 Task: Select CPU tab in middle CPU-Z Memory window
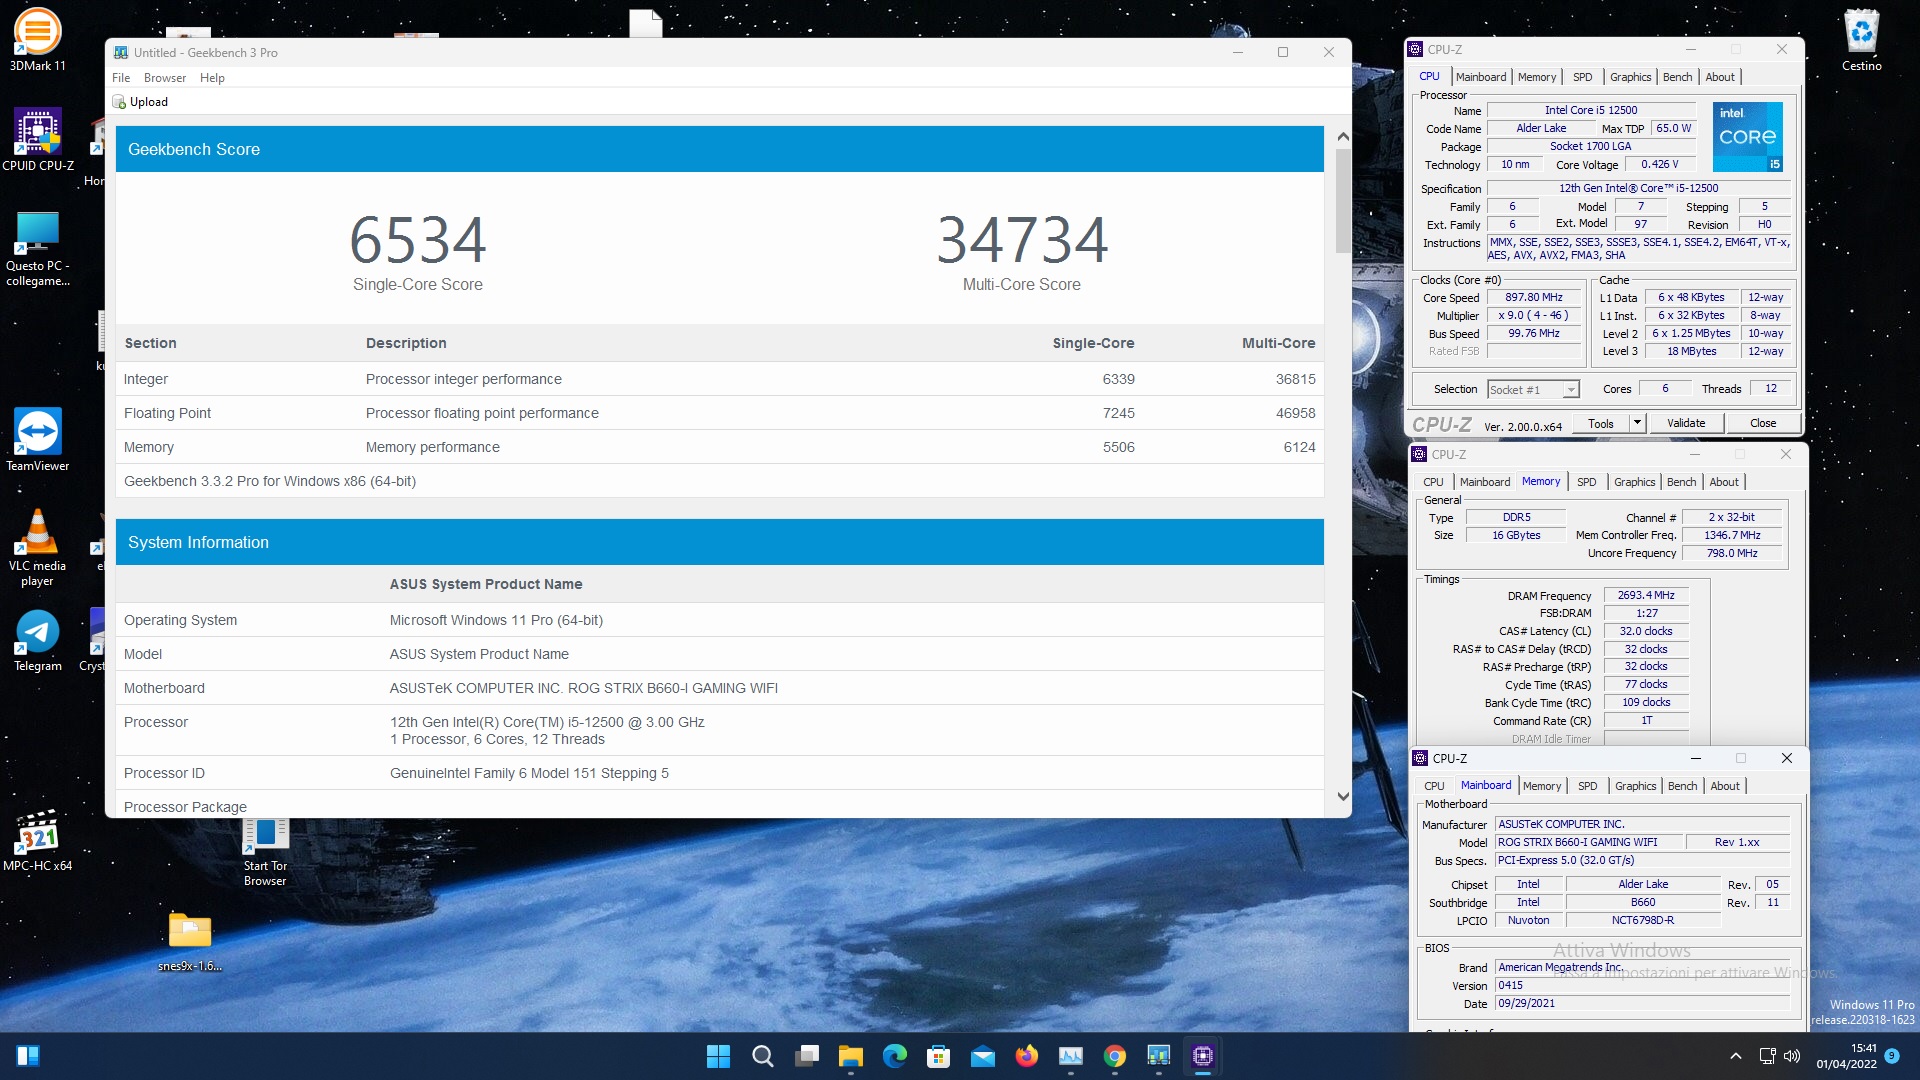pyautogui.click(x=1433, y=482)
